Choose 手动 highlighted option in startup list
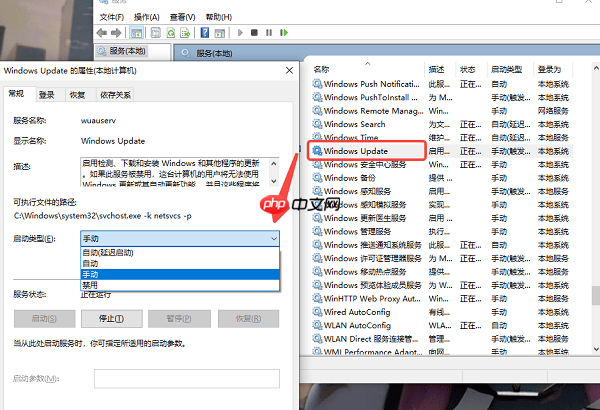The height and width of the screenshot is (410, 600). tap(180, 274)
